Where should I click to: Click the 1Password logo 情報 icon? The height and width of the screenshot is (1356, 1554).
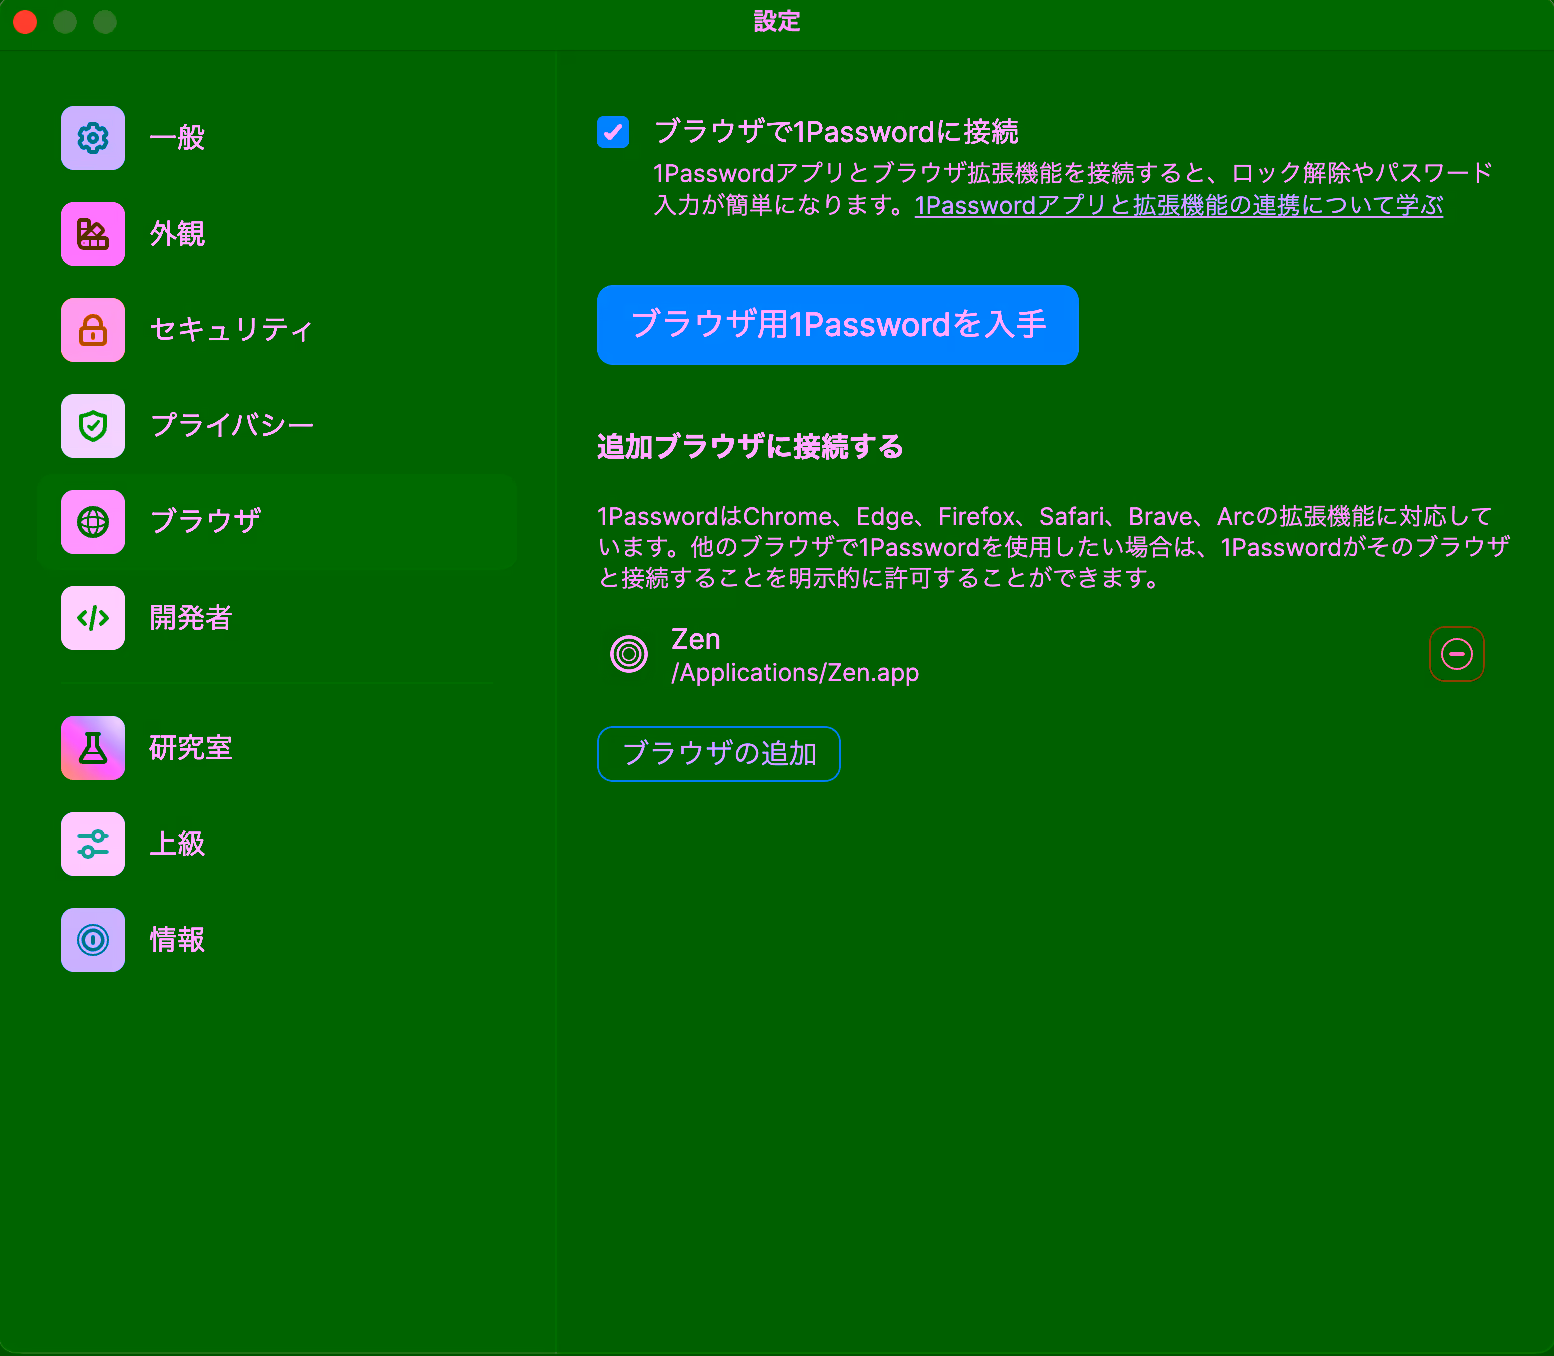pyautogui.click(x=93, y=940)
